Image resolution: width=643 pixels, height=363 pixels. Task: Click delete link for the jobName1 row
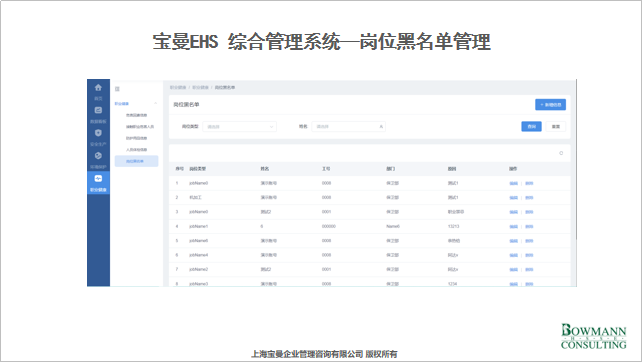[529, 226]
